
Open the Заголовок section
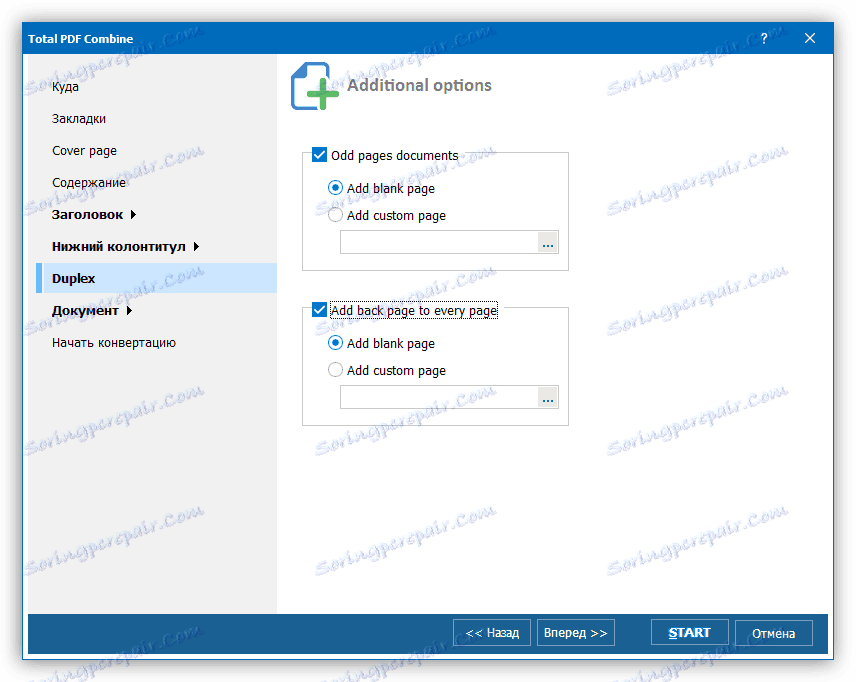pos(87,215)
